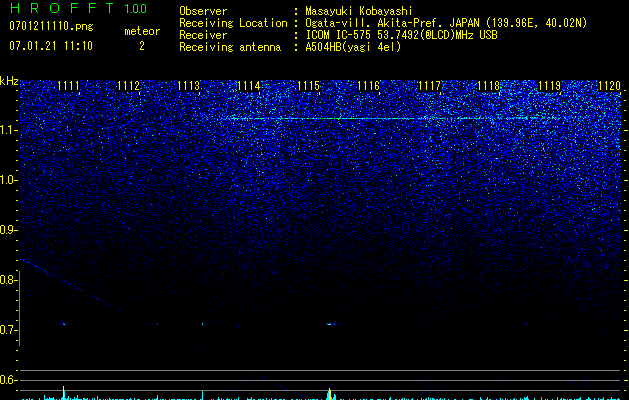Click time marker 1116

click(369, 86)
